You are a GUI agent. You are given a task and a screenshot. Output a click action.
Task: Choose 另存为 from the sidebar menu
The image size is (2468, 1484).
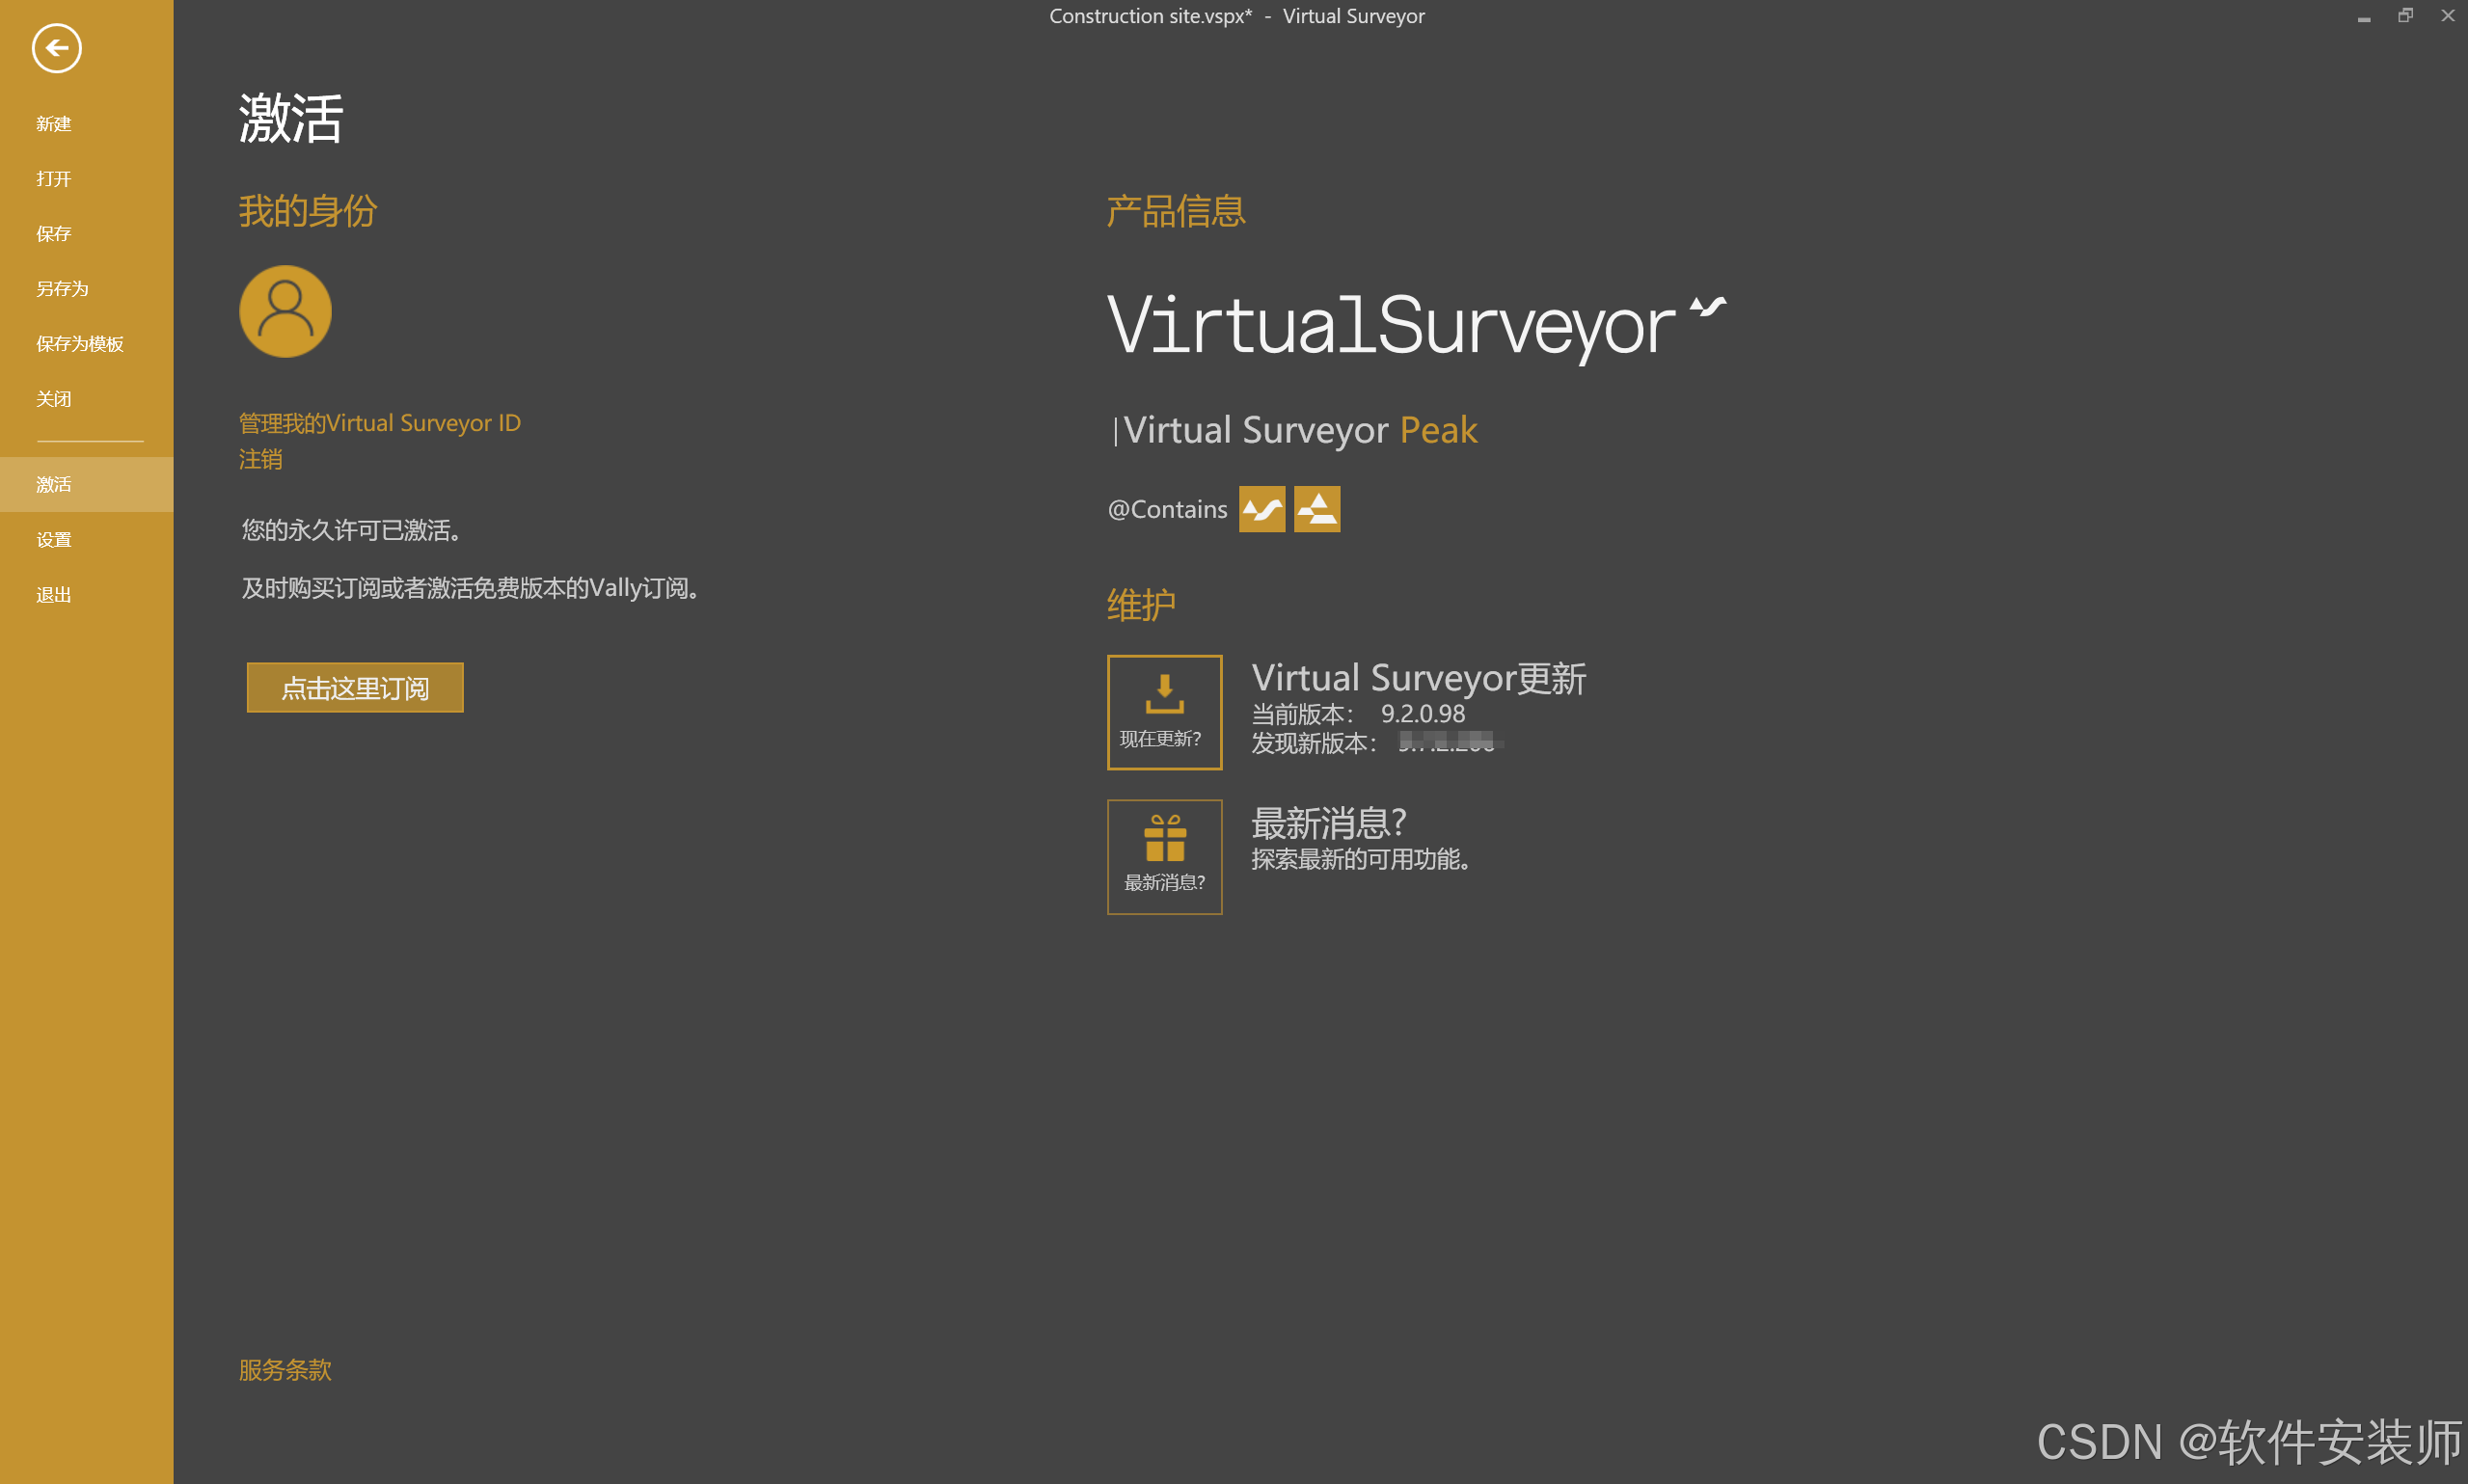tap(62, 289)
